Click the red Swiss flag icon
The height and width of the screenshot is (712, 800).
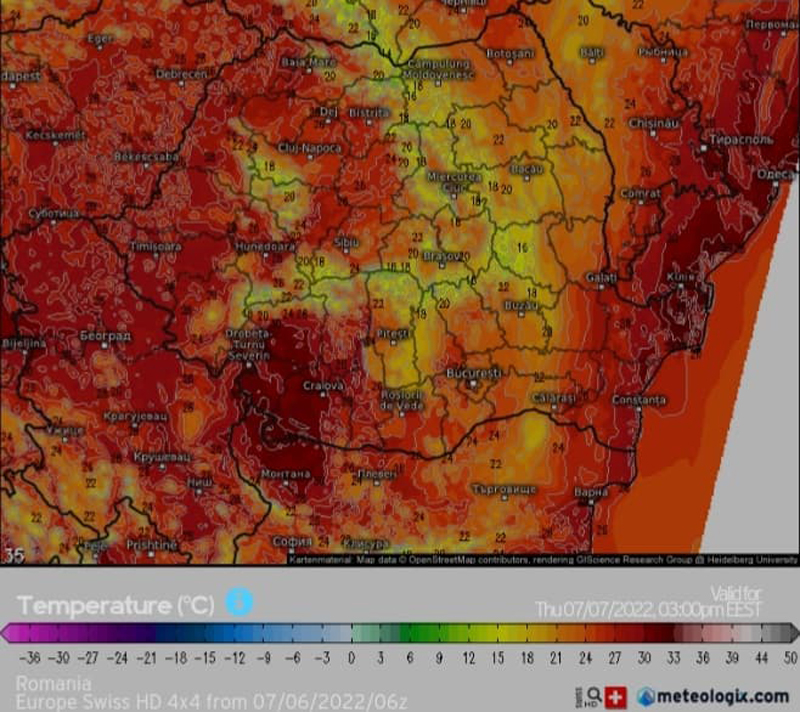coord(616,696)
